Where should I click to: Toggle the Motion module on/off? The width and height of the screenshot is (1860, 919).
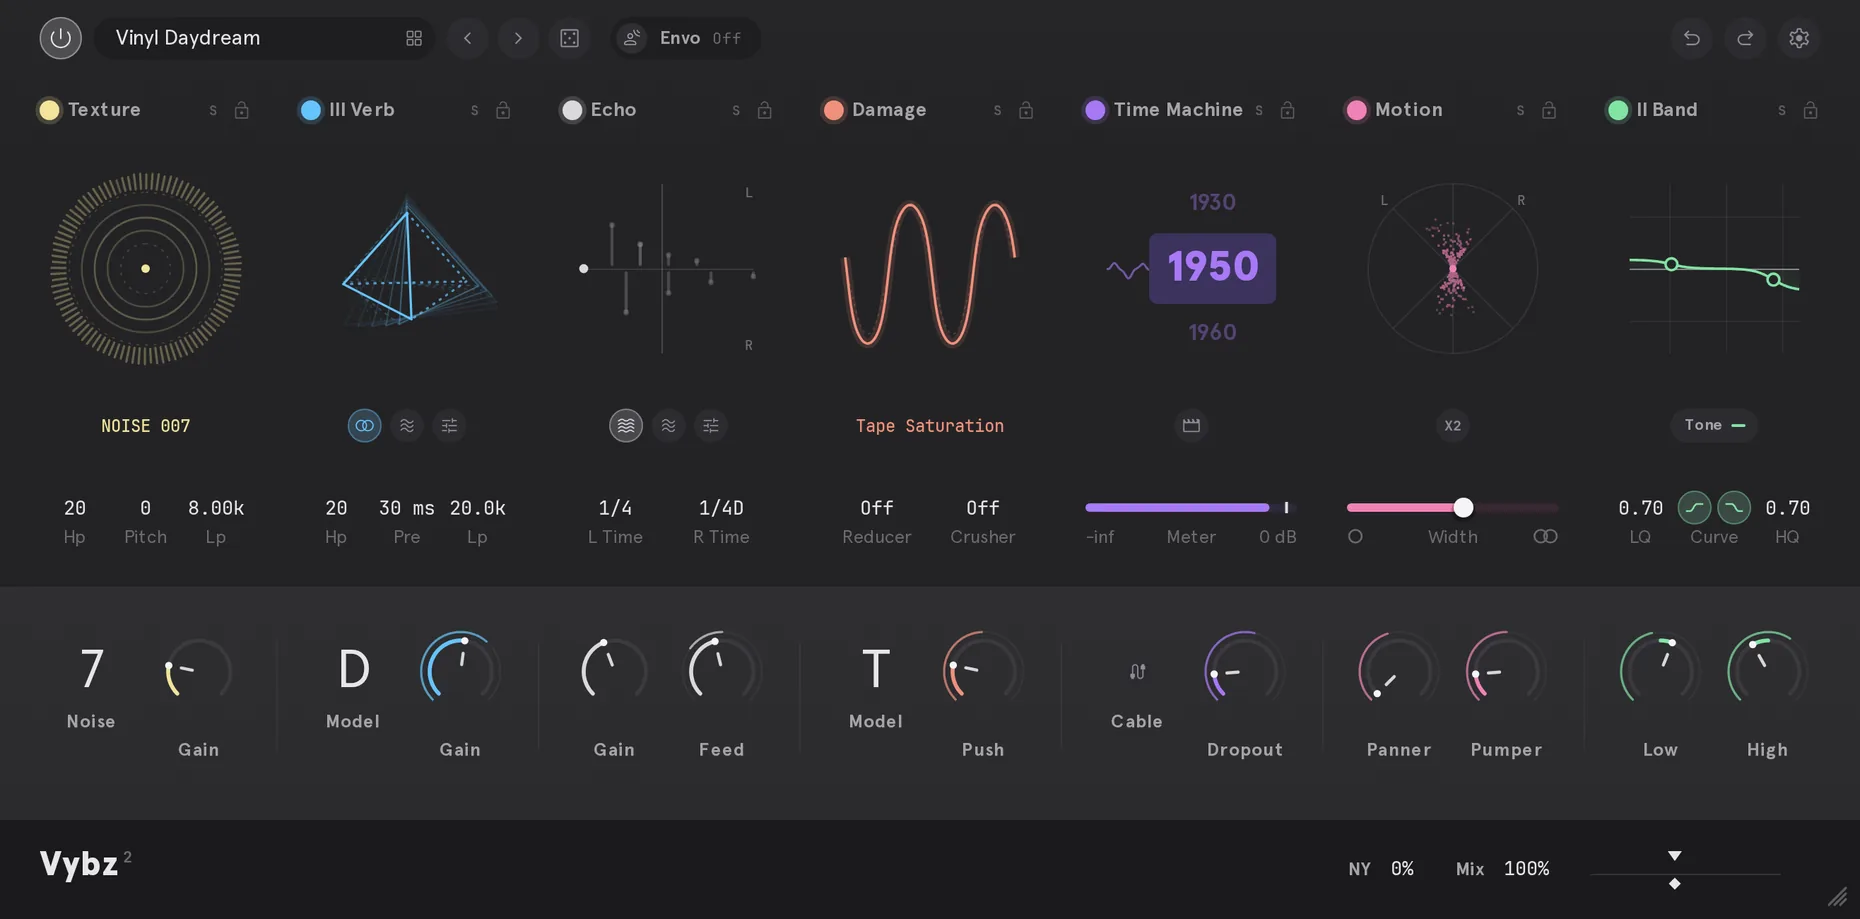pyautogui.click(x=1357, y=110)
